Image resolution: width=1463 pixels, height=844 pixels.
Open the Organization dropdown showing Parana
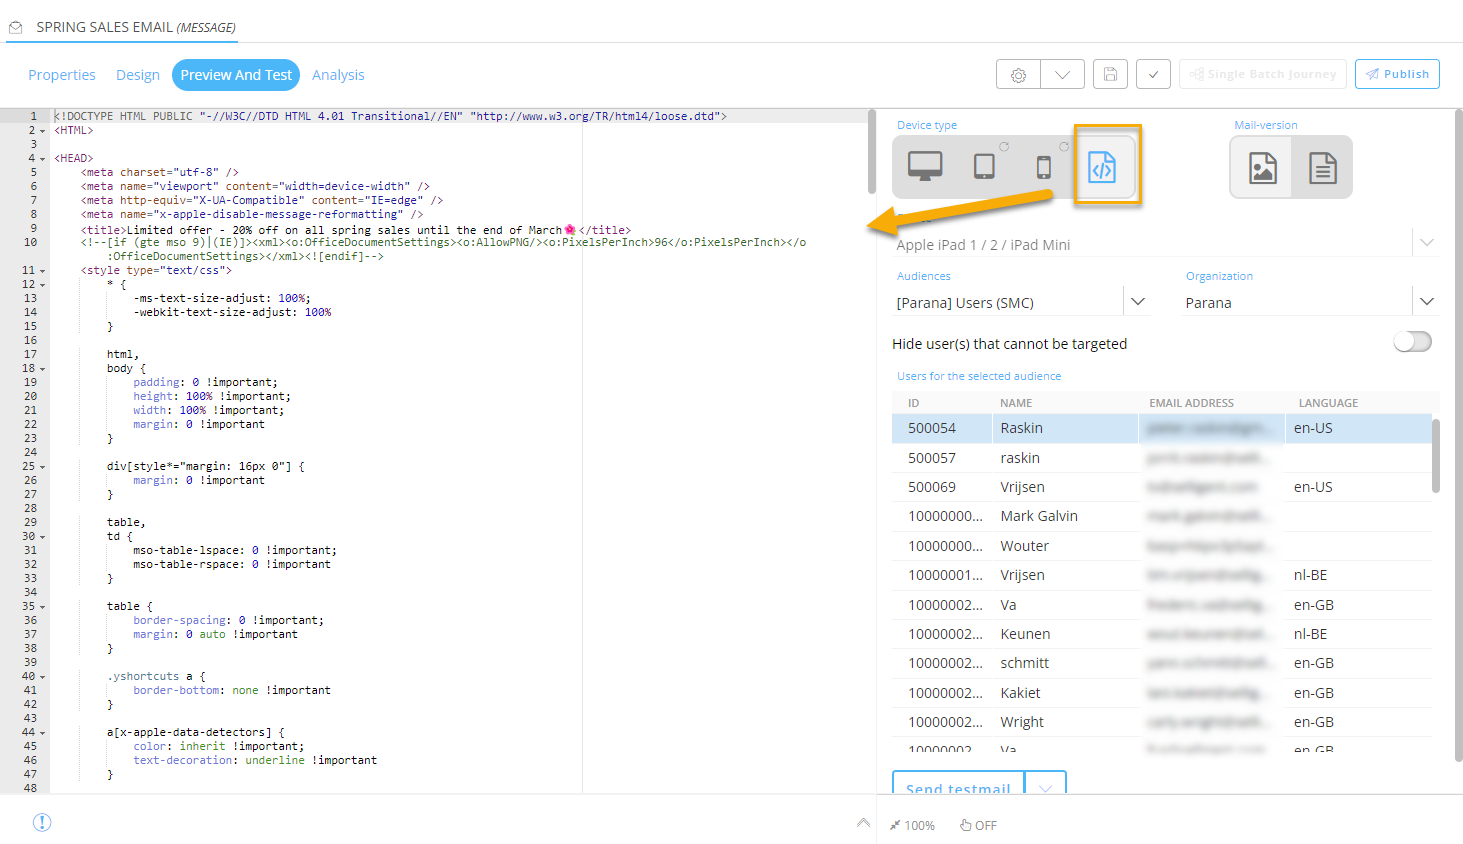[1426, 302]
